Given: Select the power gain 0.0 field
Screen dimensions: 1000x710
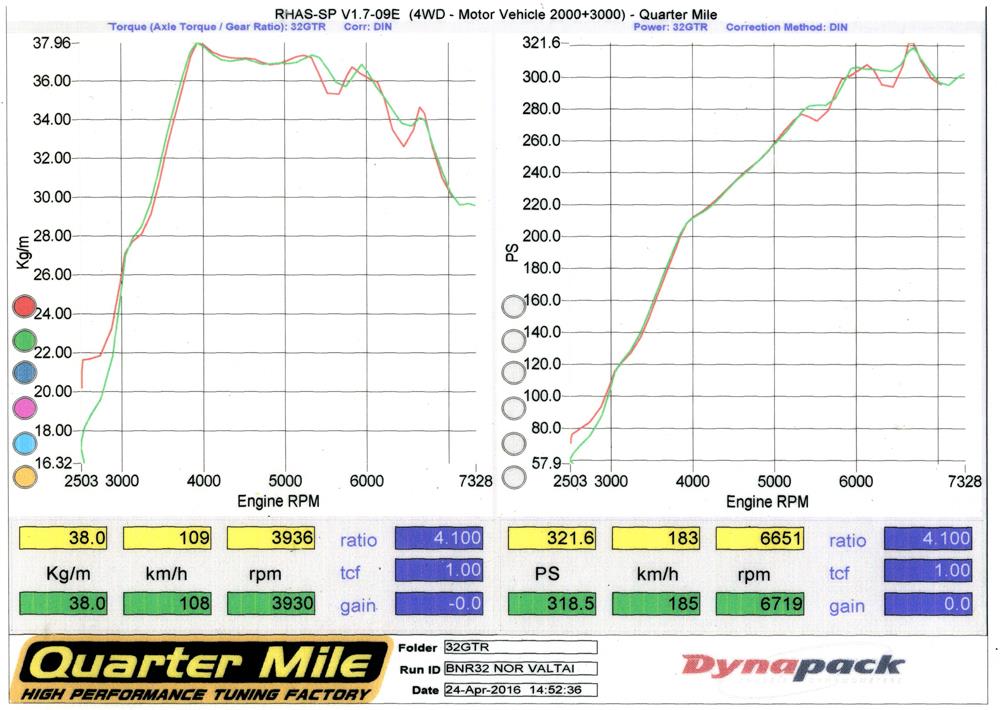Looking at the screenshot, I should pos(928,604).
